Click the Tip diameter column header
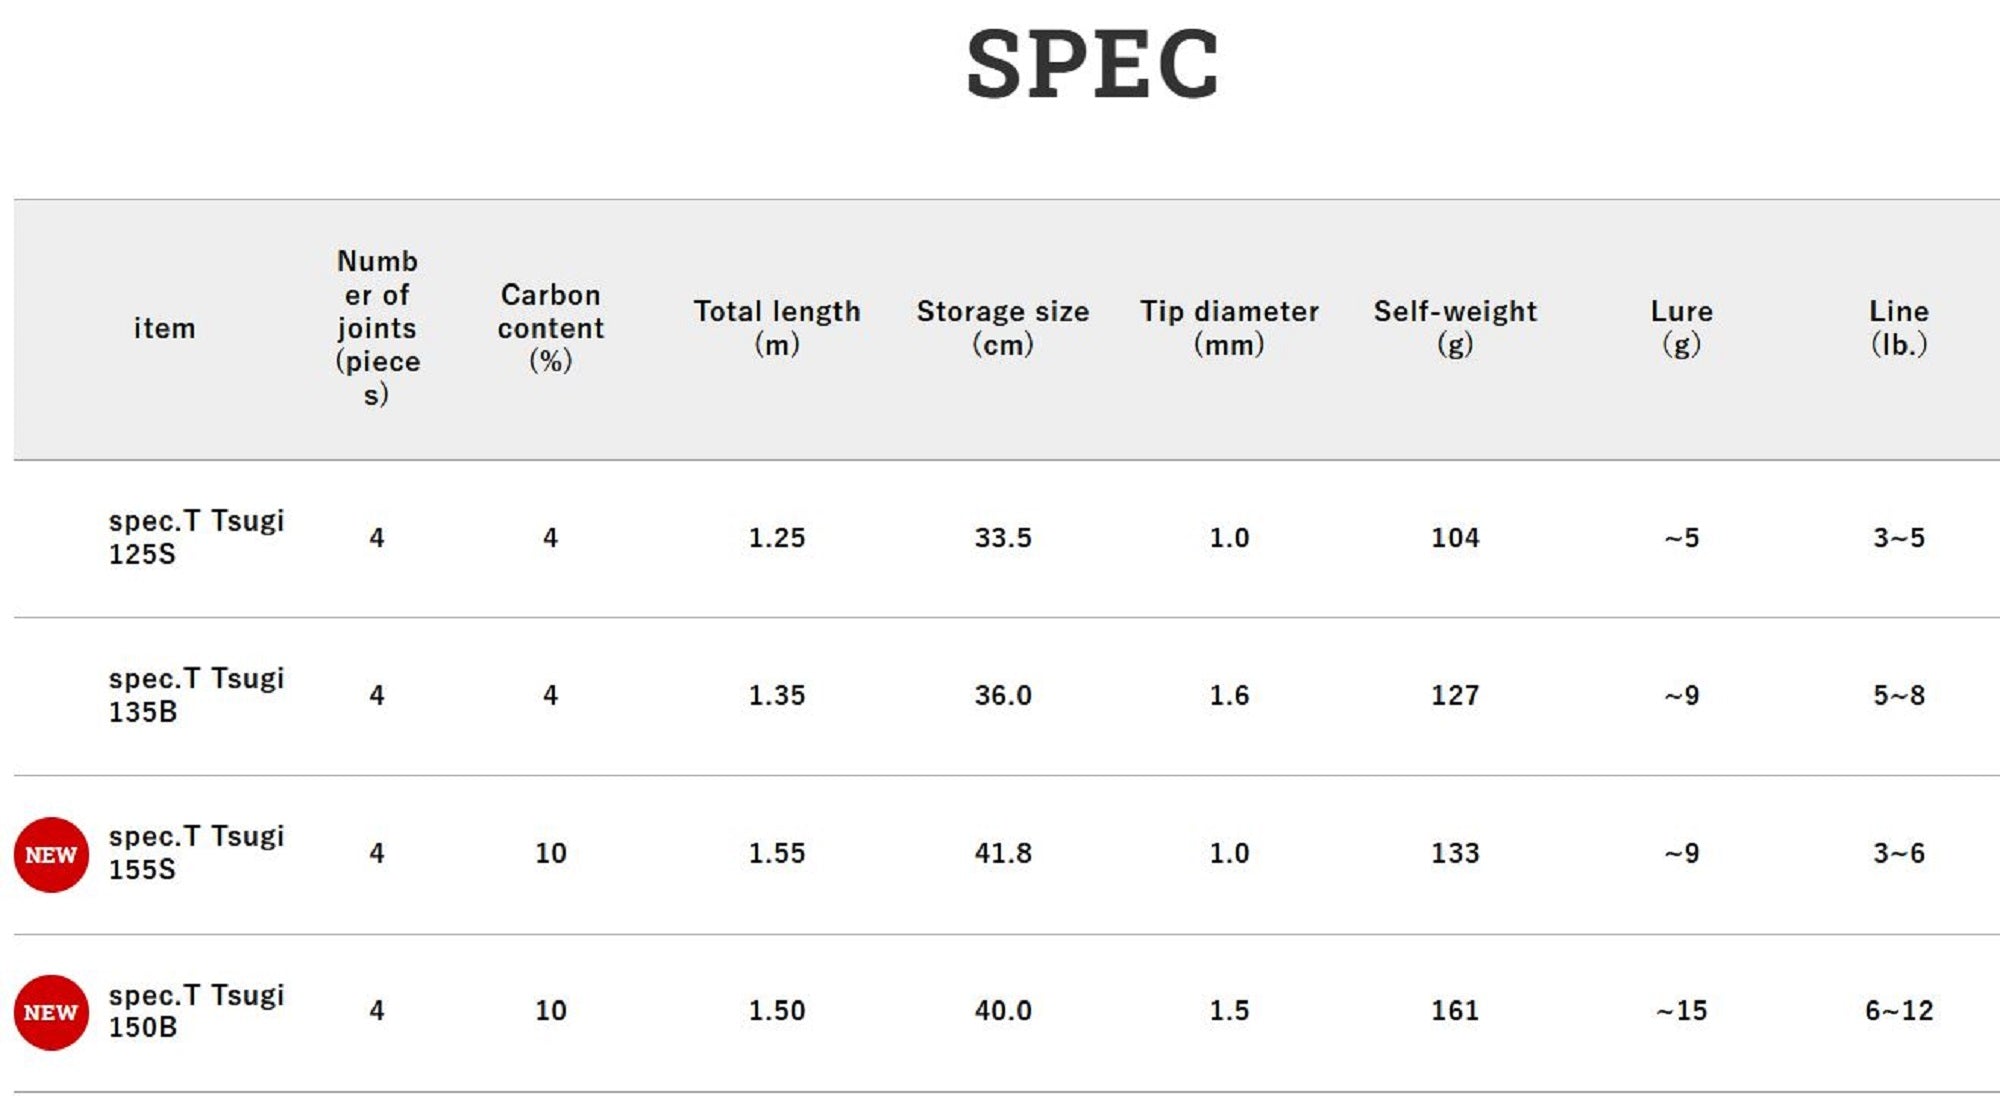 coord(1229,328)
